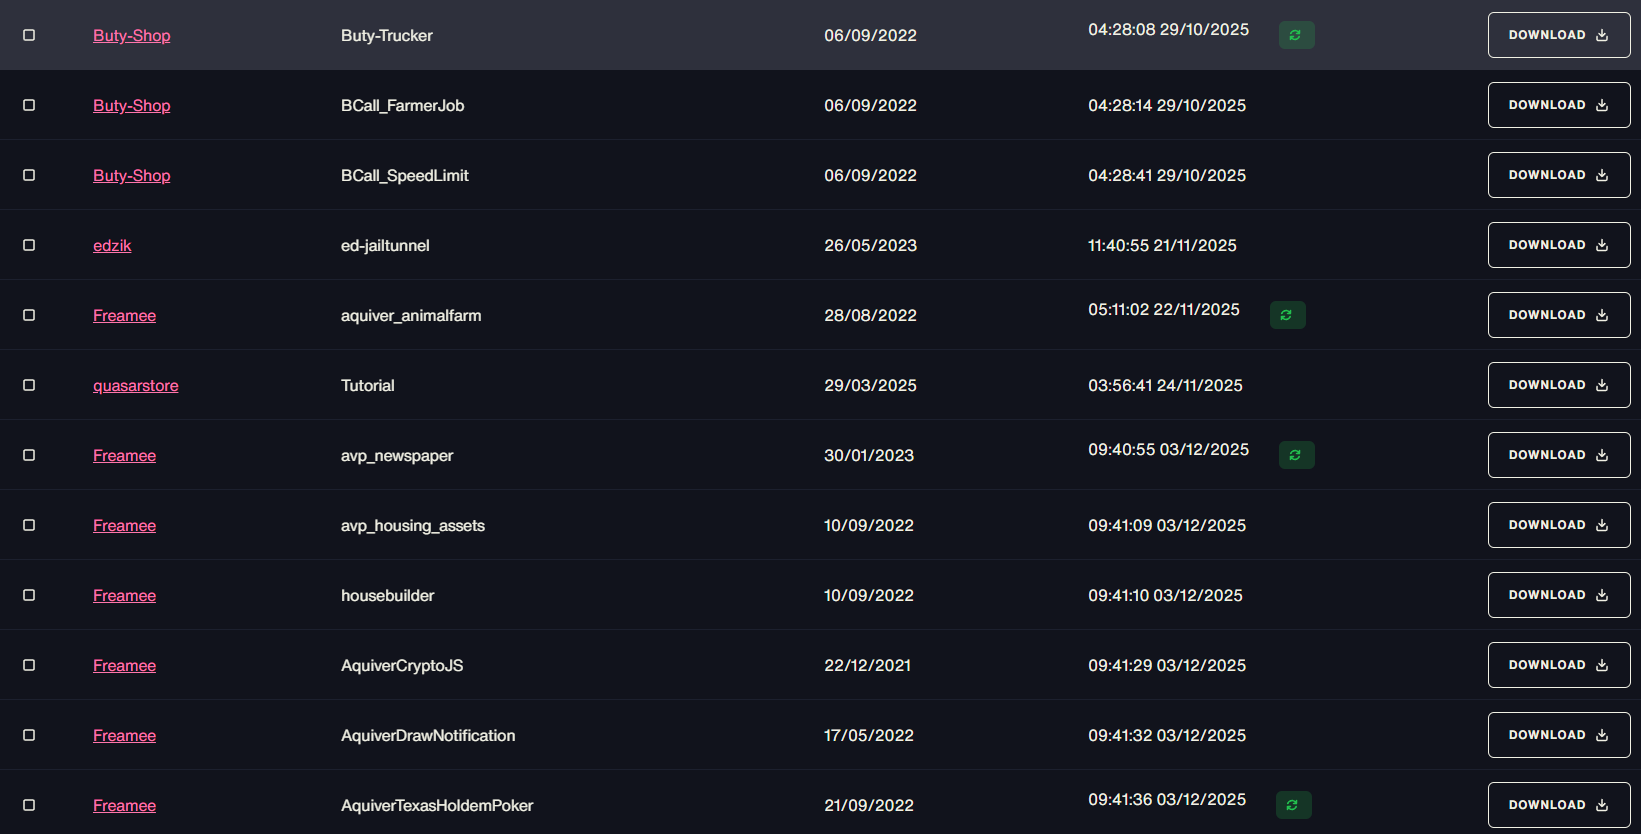Download the avp_housing_assets asset
1641x834 pixels.
click(1559, 525)
